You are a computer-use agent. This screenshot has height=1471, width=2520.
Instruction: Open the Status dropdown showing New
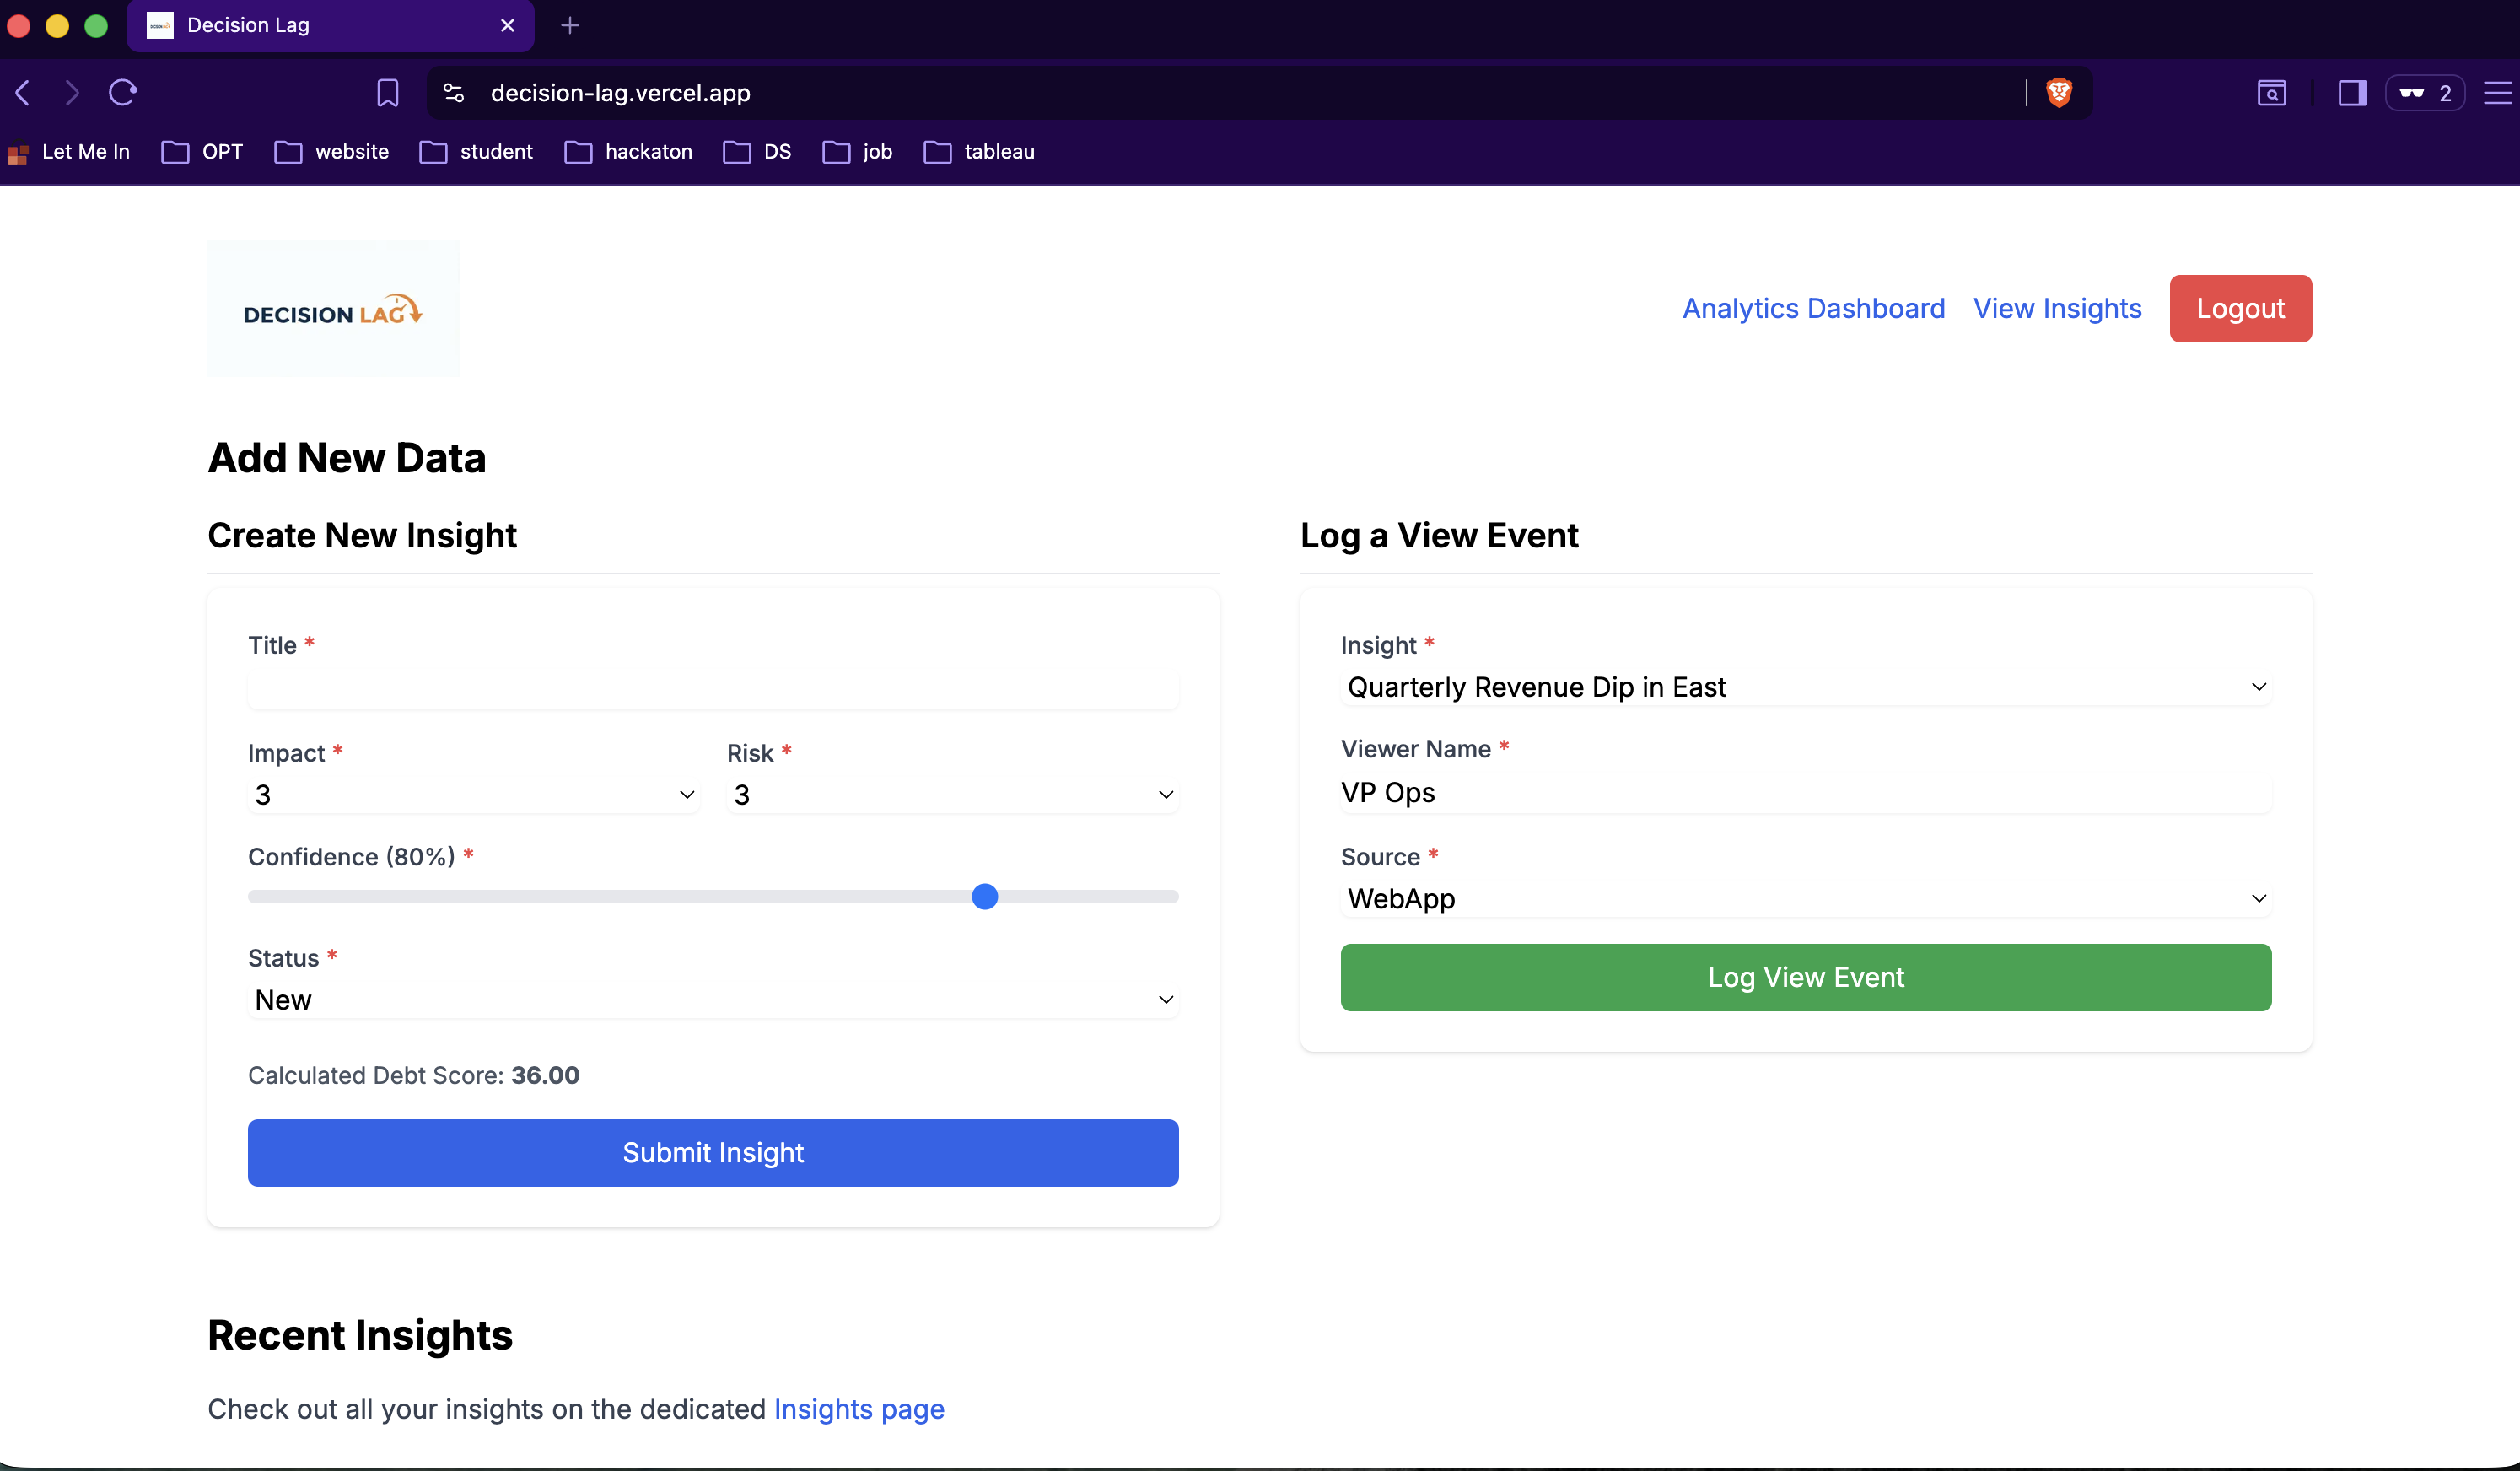coord(713,1000)
